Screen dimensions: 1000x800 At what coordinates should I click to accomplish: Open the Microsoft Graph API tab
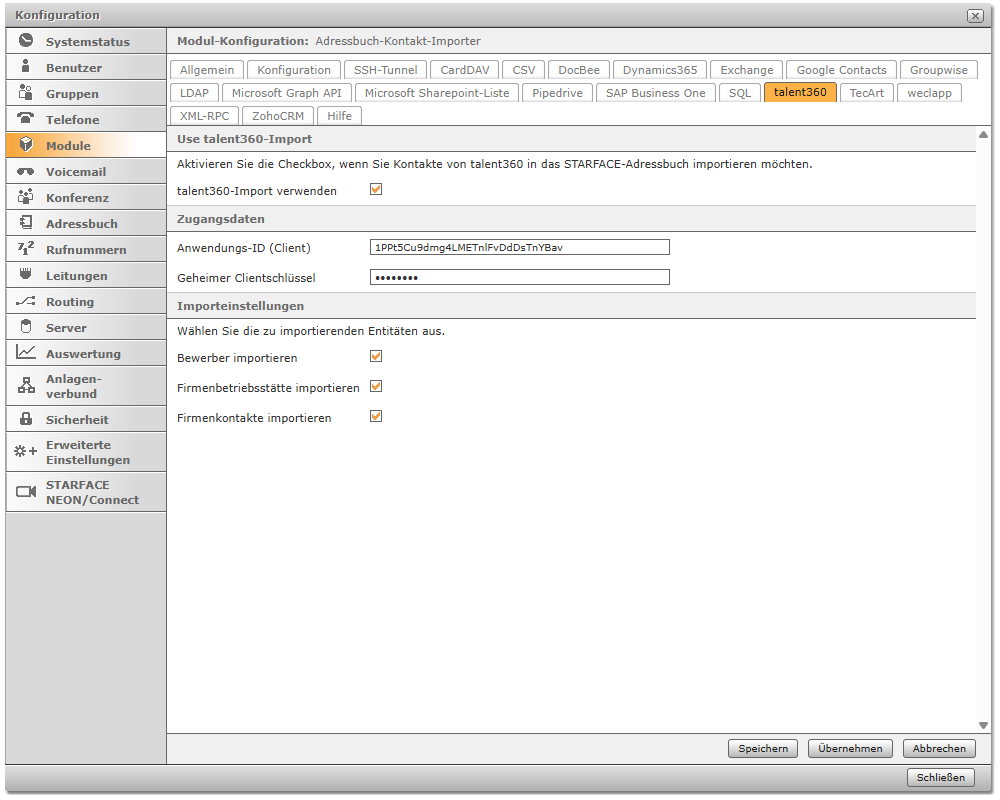tap(286, 93)
